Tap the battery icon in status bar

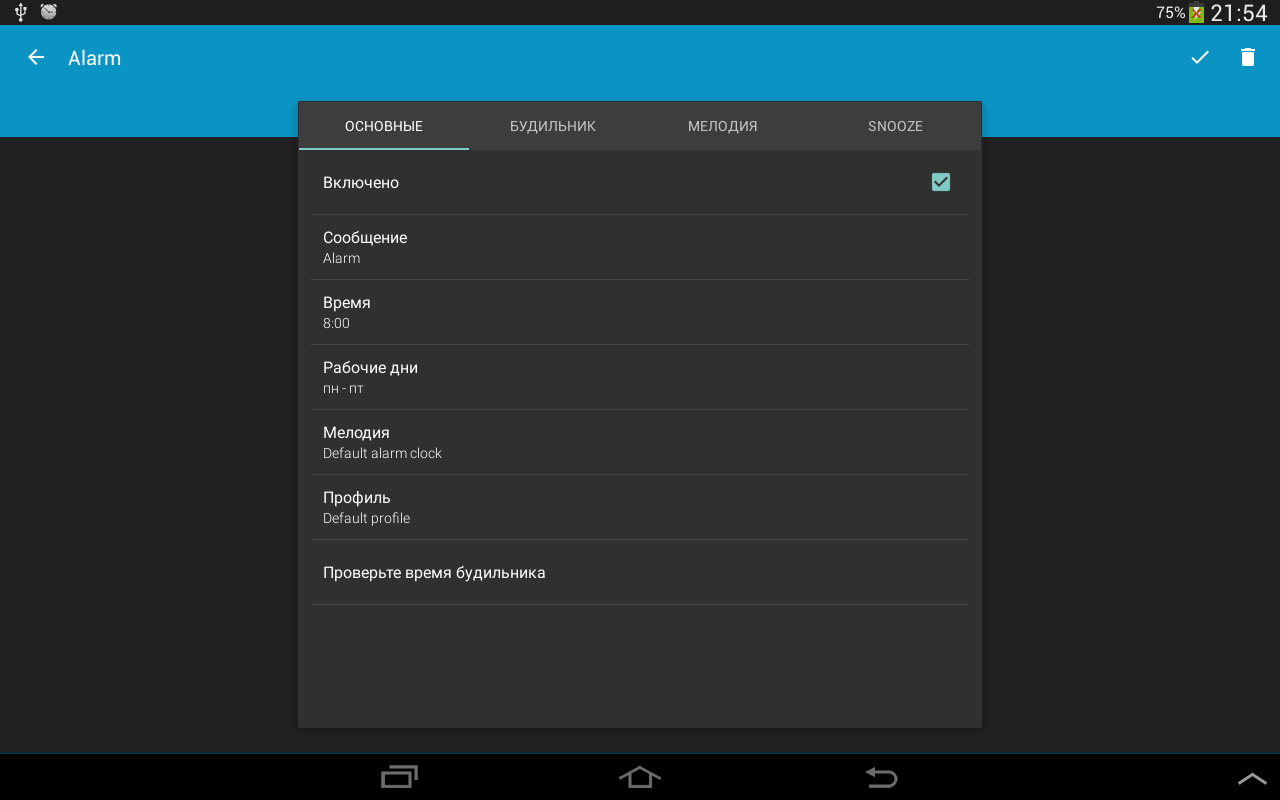pyautogui.click(x=1196, y=13)
